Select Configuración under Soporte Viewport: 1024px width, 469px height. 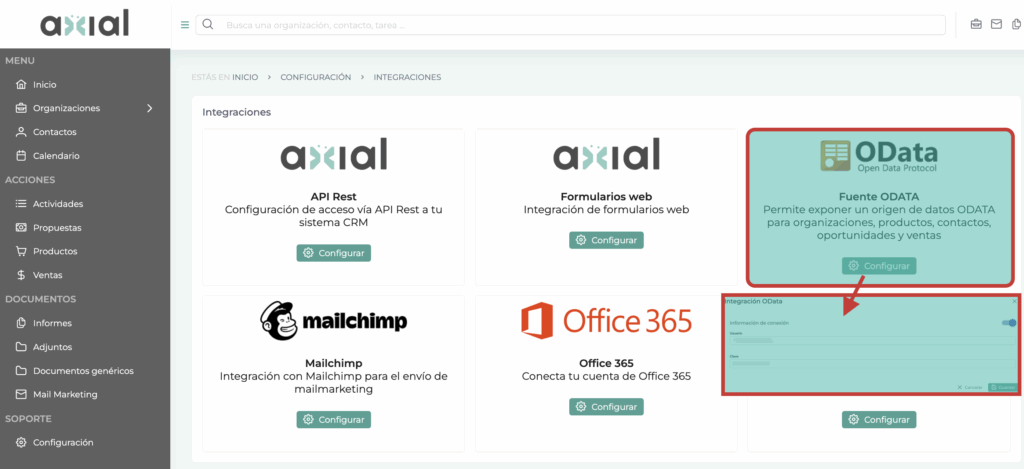point(62,442)
